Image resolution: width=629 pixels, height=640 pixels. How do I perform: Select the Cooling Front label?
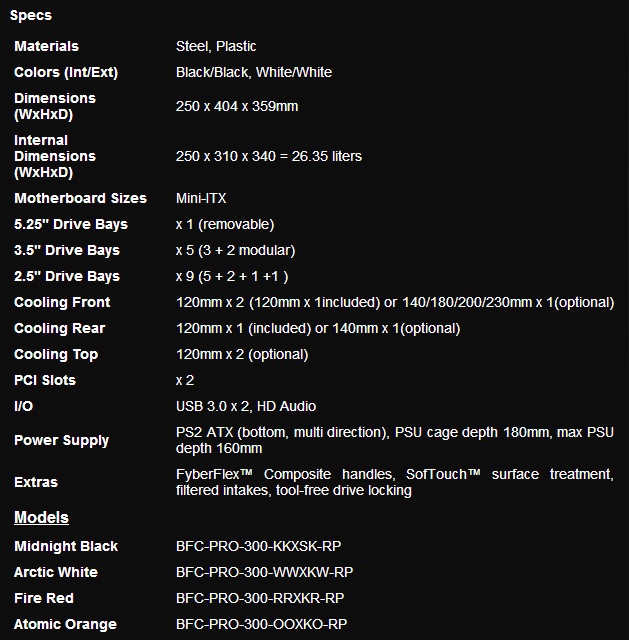click(62, 302)
